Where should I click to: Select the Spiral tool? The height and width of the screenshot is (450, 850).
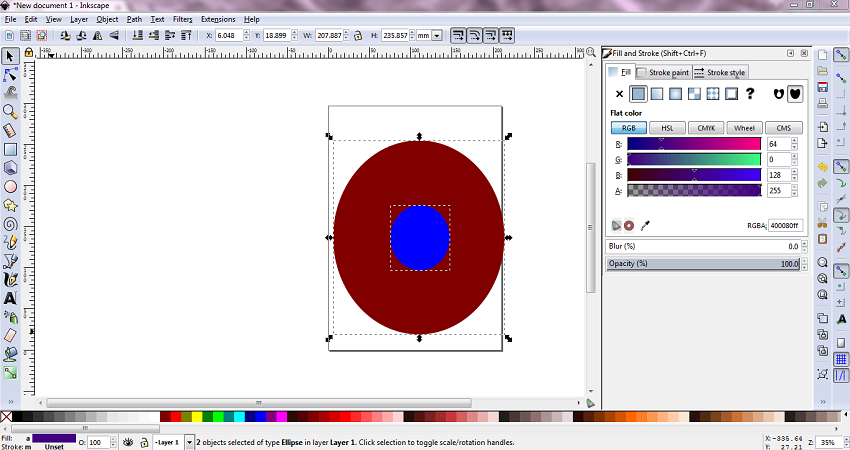click(x=10, y=224)
